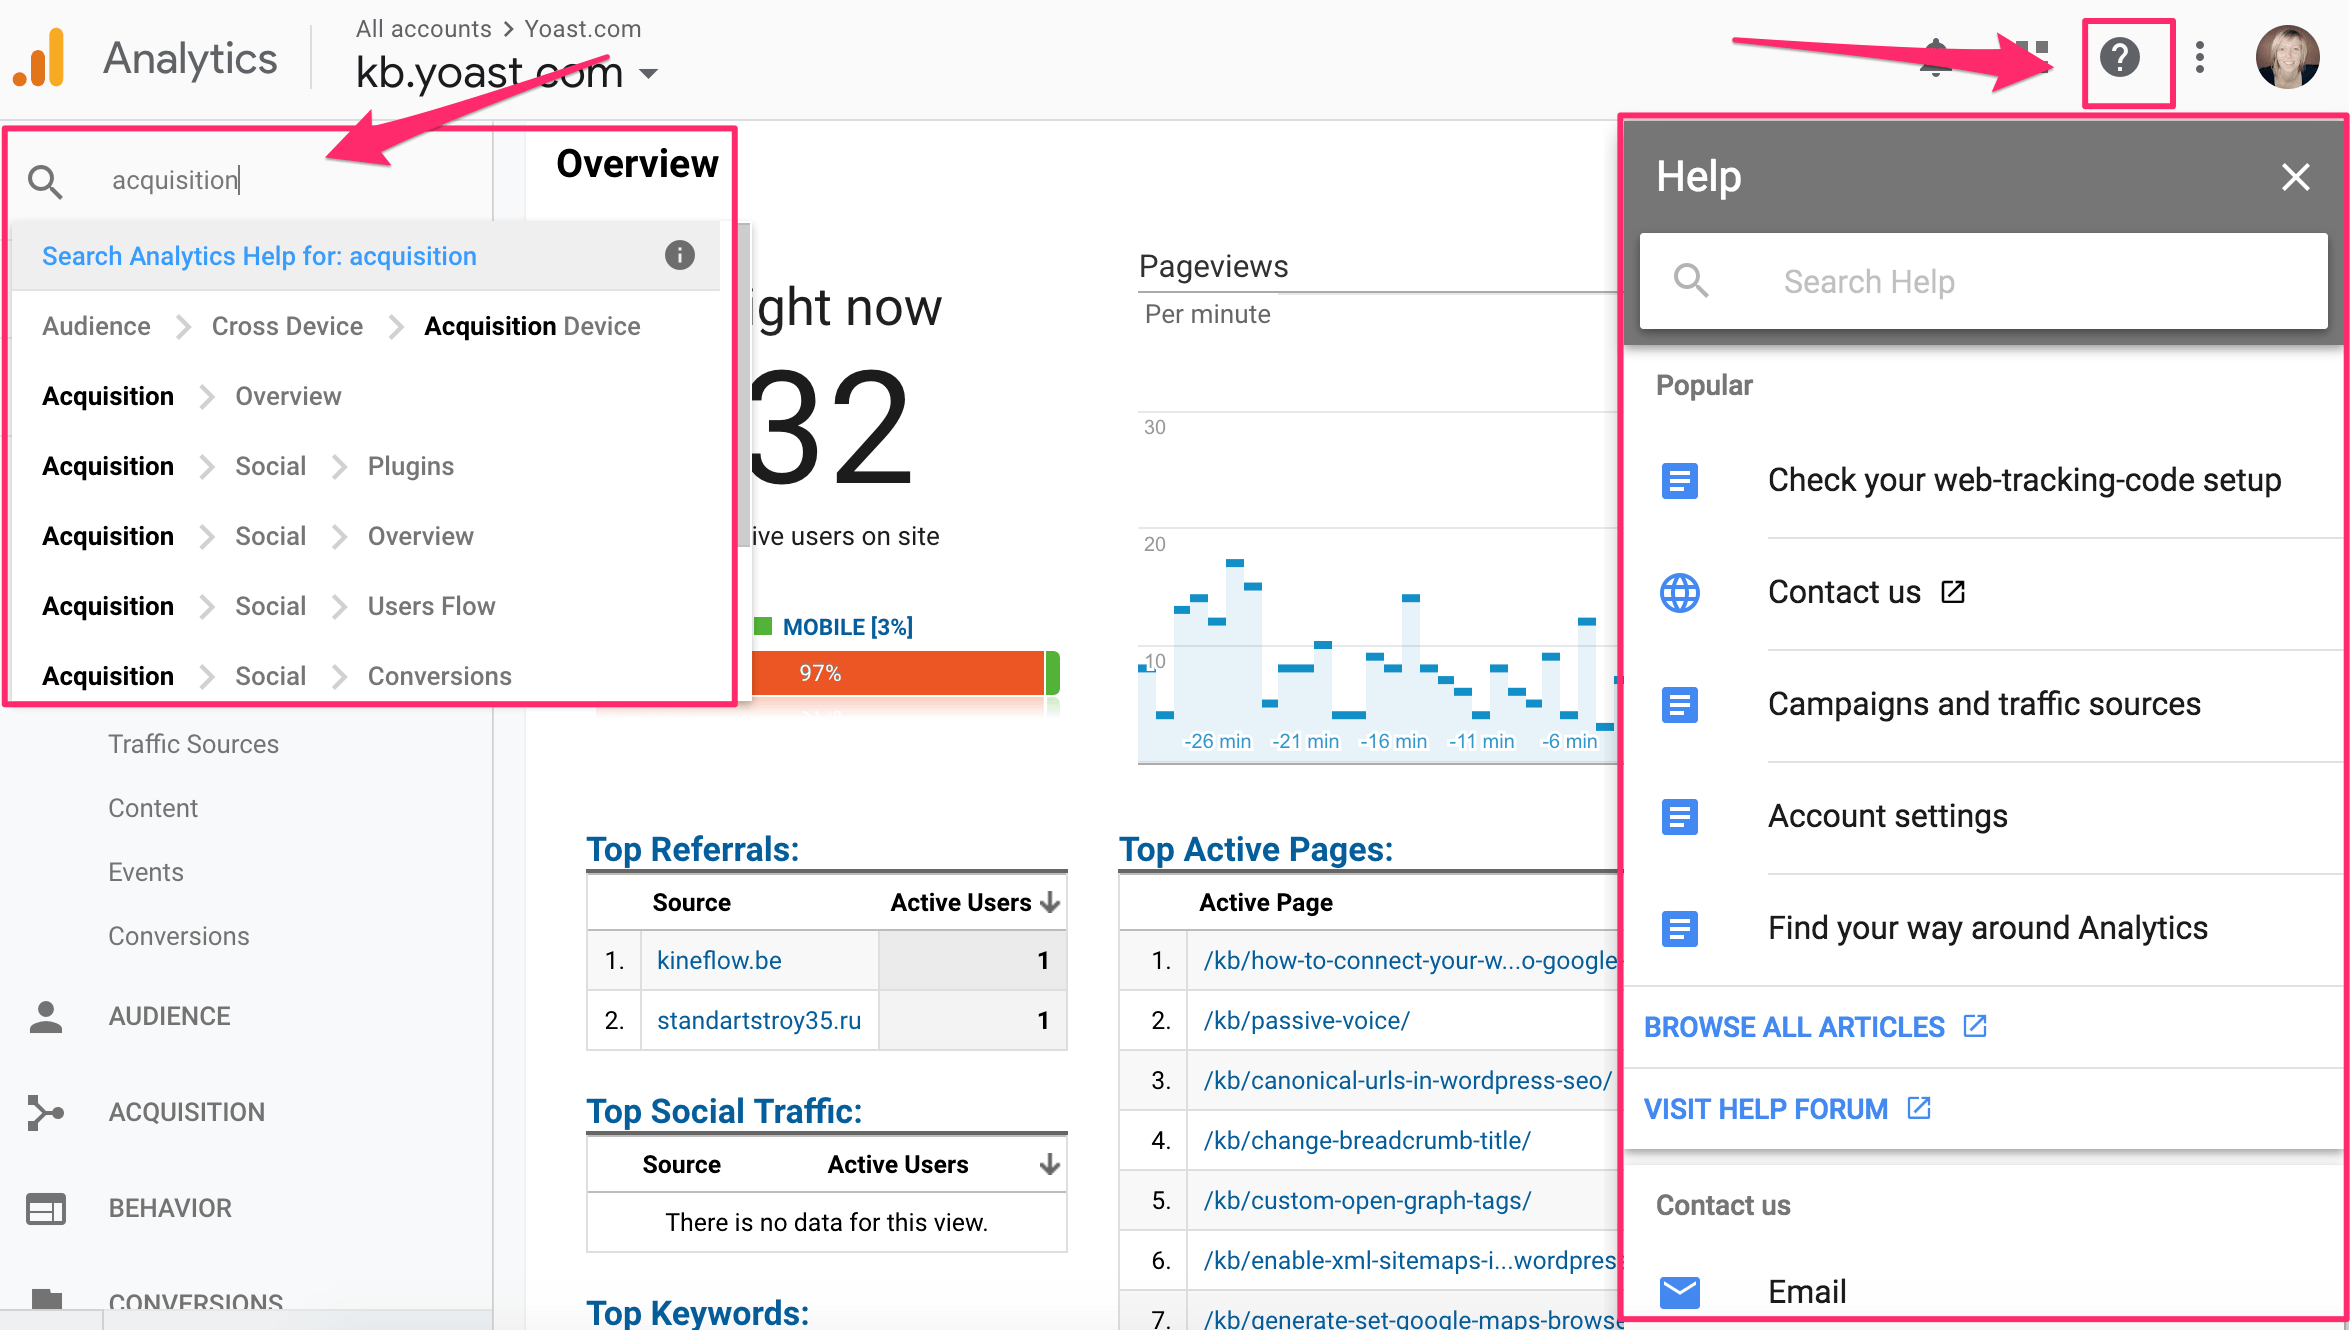This screenshot has height=1330, width=2350.
Task: Click the Email envelope icon in Help
Action: coord(1679,1291)
